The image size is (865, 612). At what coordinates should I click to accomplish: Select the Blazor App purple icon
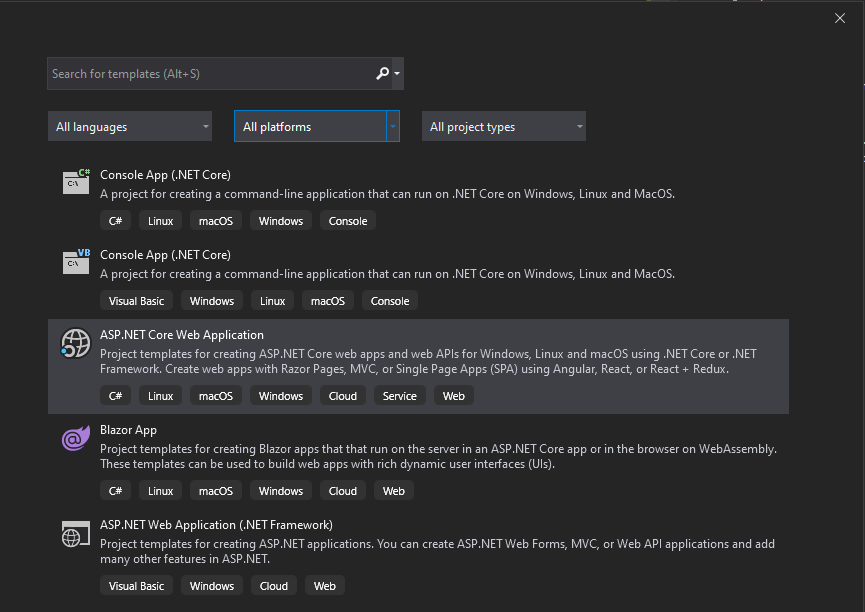click(x=76, y=438)
